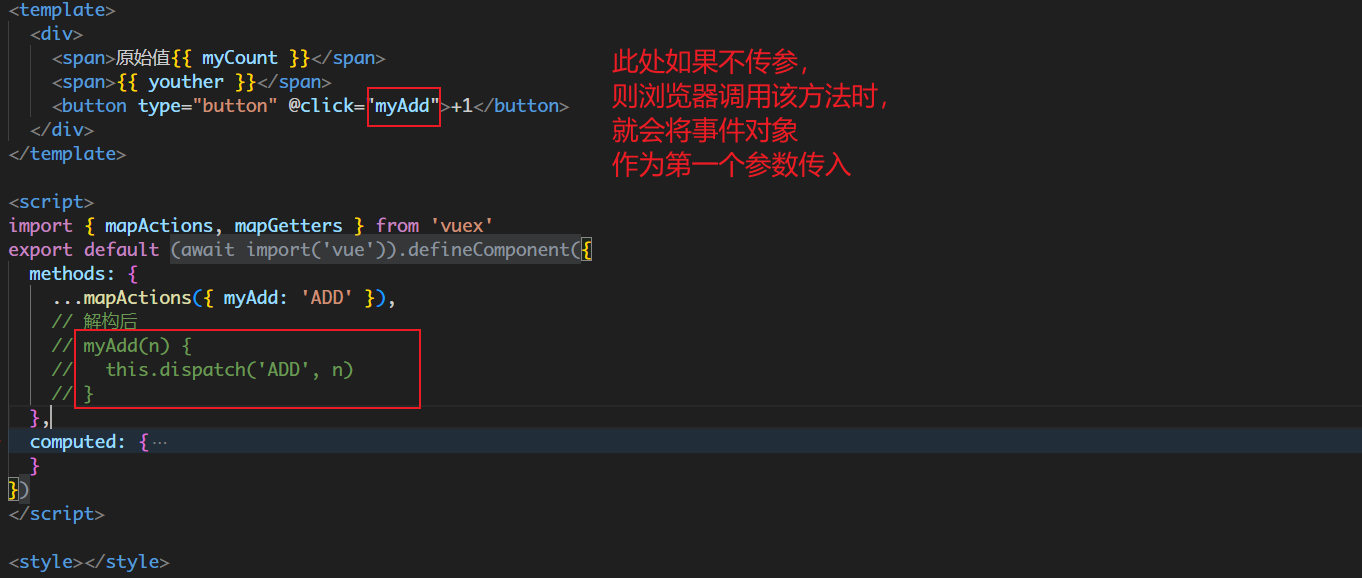Image resolution: width=1362 pixels, height=578 pixels.
Task: Click the opening style tag
Action: point(45,562)
